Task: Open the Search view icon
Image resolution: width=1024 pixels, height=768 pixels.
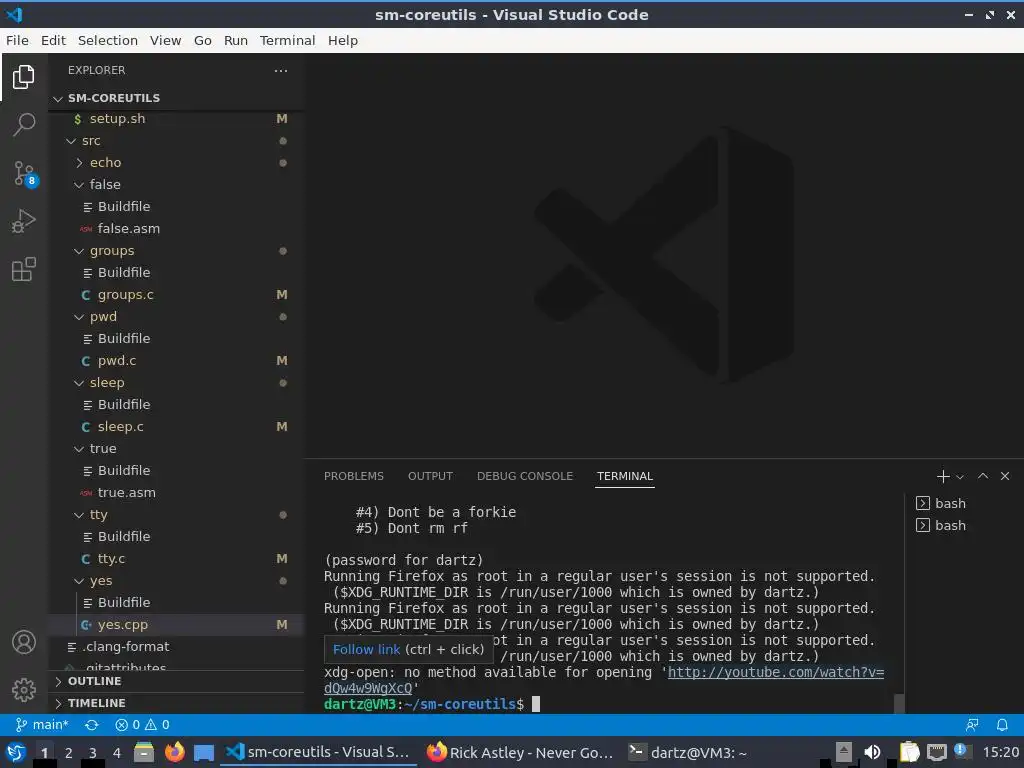Action: point(24,124)
